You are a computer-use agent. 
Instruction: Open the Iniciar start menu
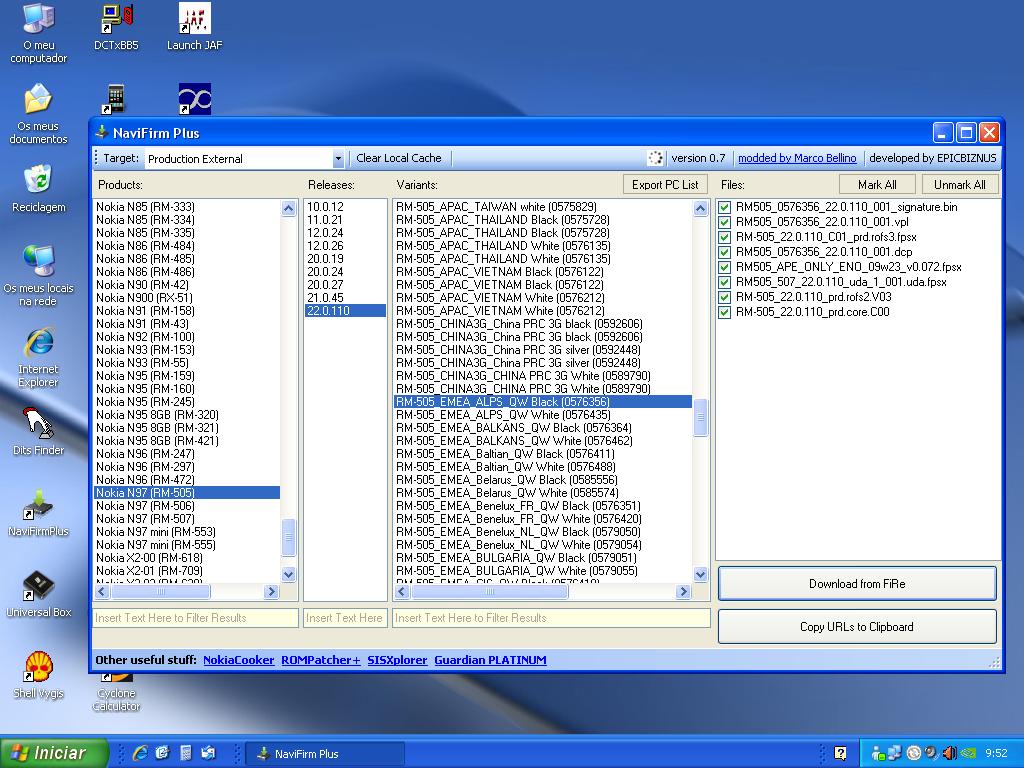pos(54,753)
